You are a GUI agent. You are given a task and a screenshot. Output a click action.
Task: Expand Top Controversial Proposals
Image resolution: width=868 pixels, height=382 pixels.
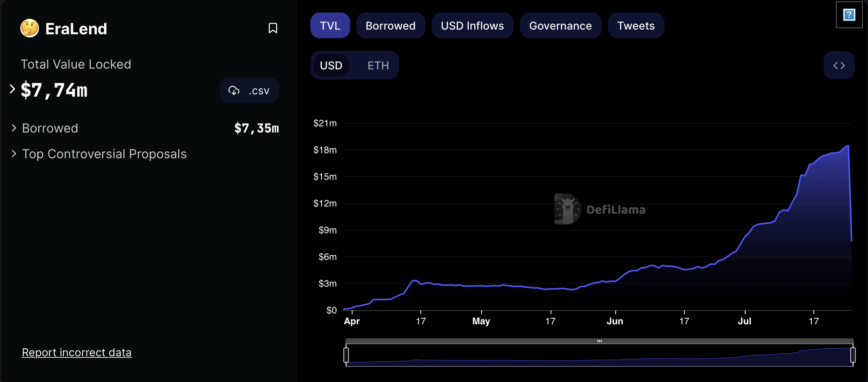pos(14,153)
